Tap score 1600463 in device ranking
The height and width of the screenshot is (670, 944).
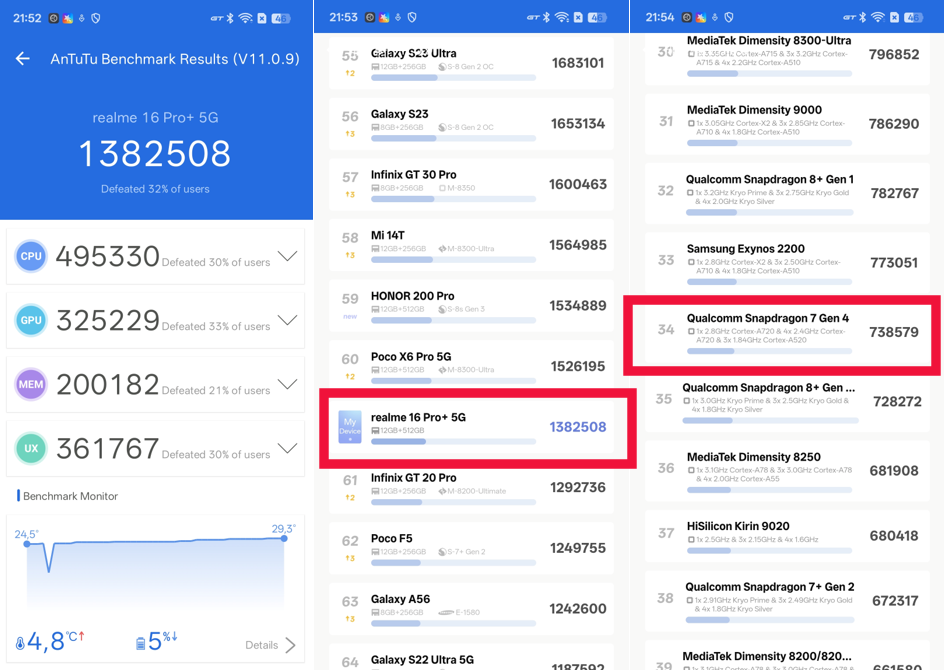pos(577,184)
